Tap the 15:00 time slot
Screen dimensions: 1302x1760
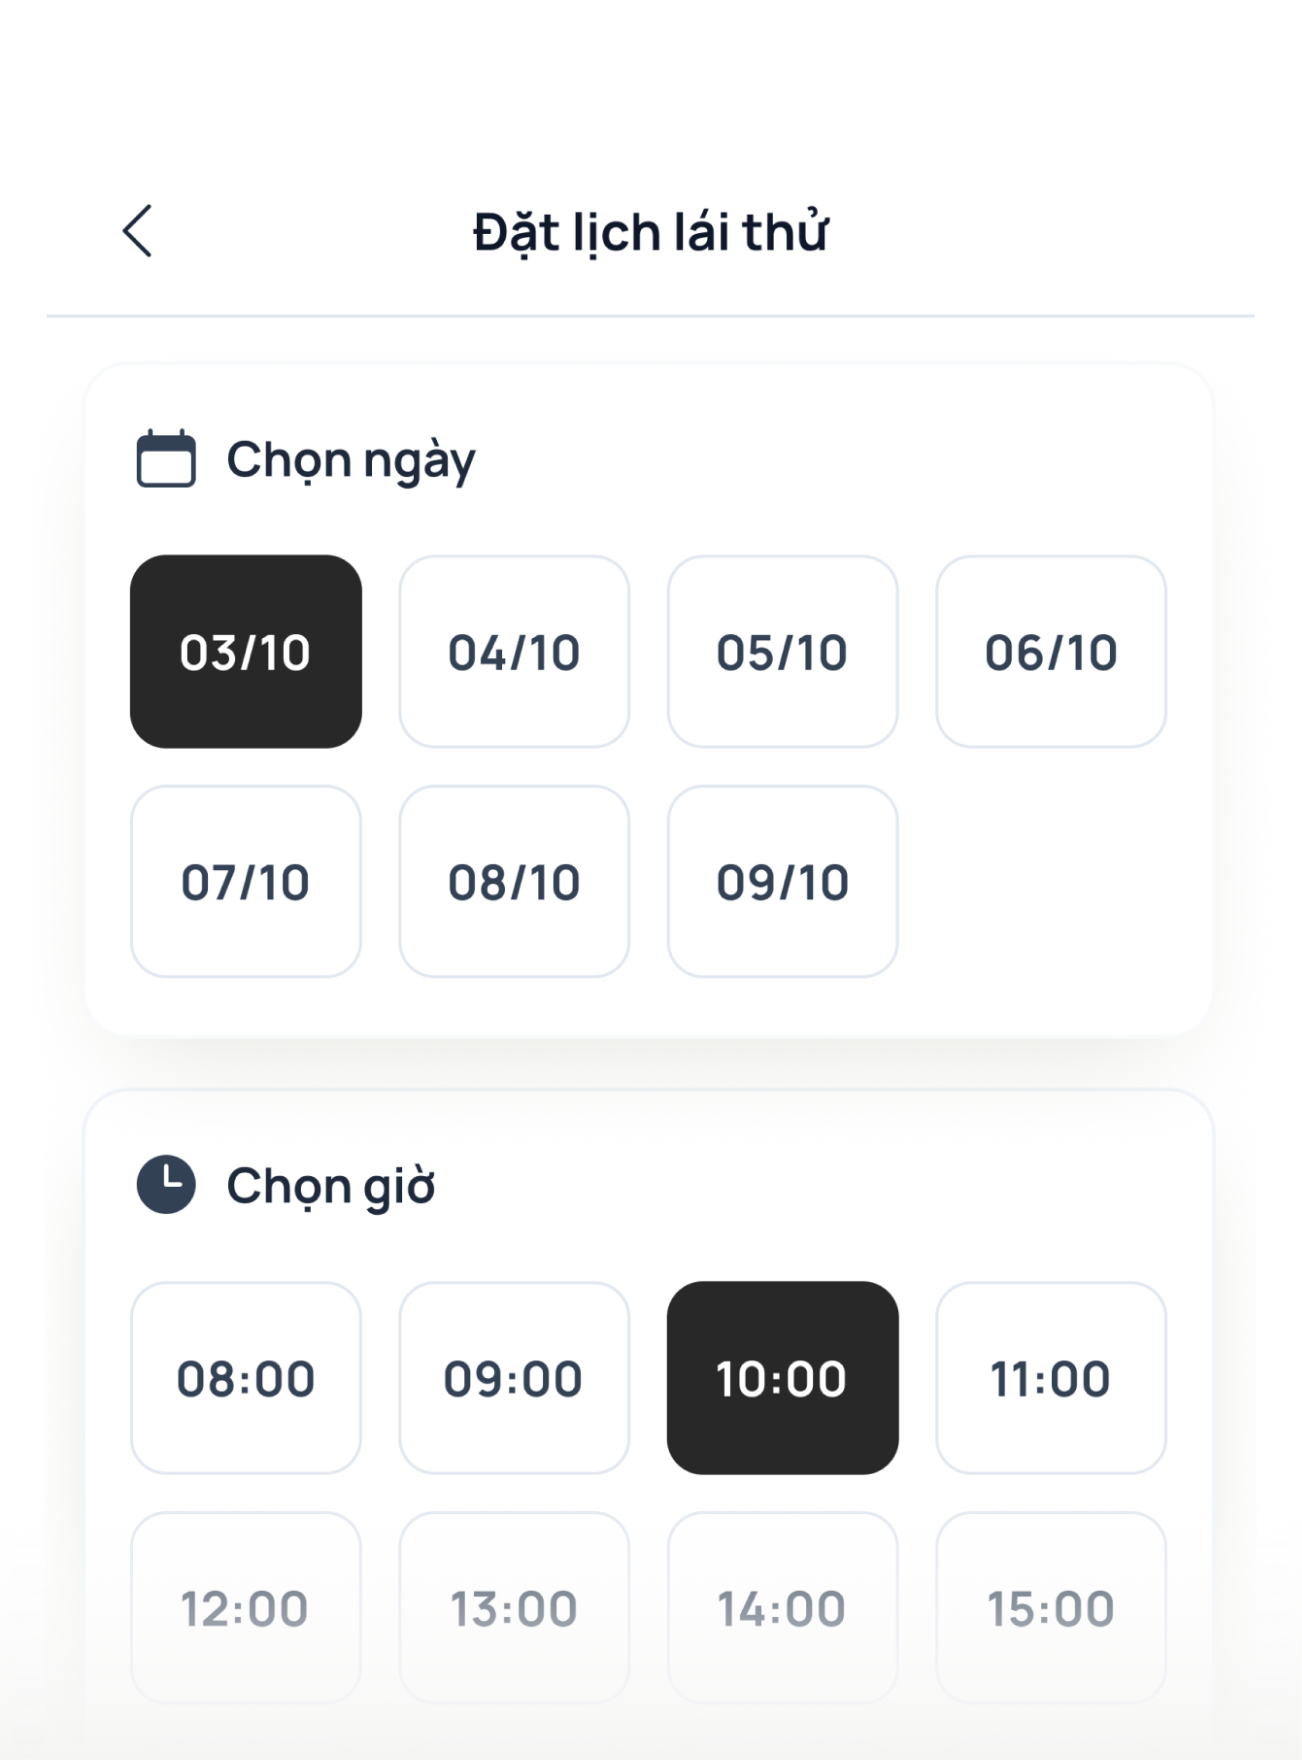(1051, 1608)
